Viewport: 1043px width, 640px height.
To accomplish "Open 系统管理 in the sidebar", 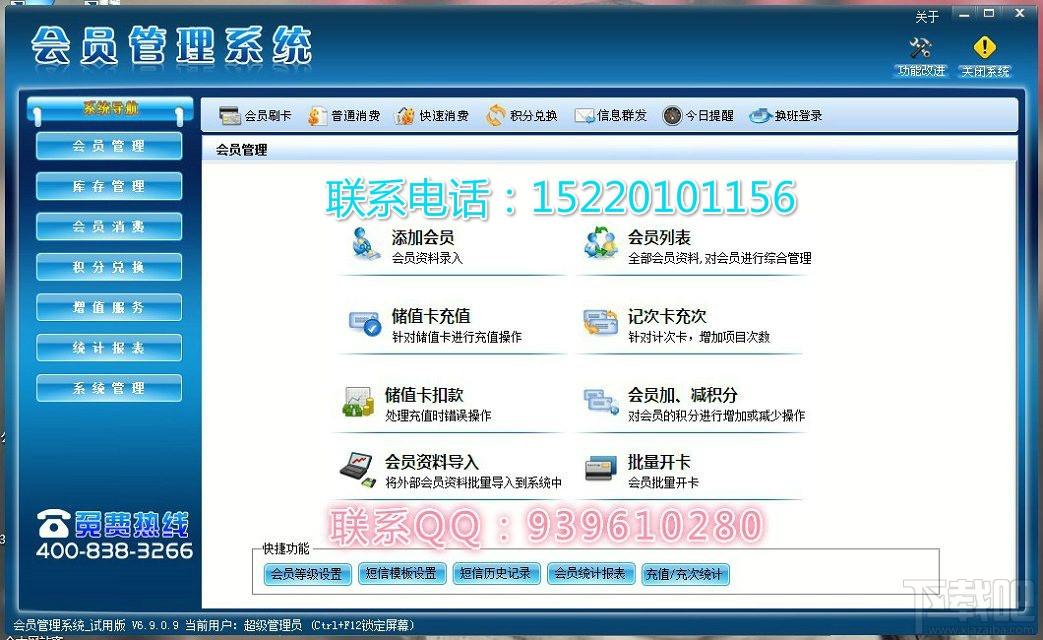I will (x=108, y=389).
